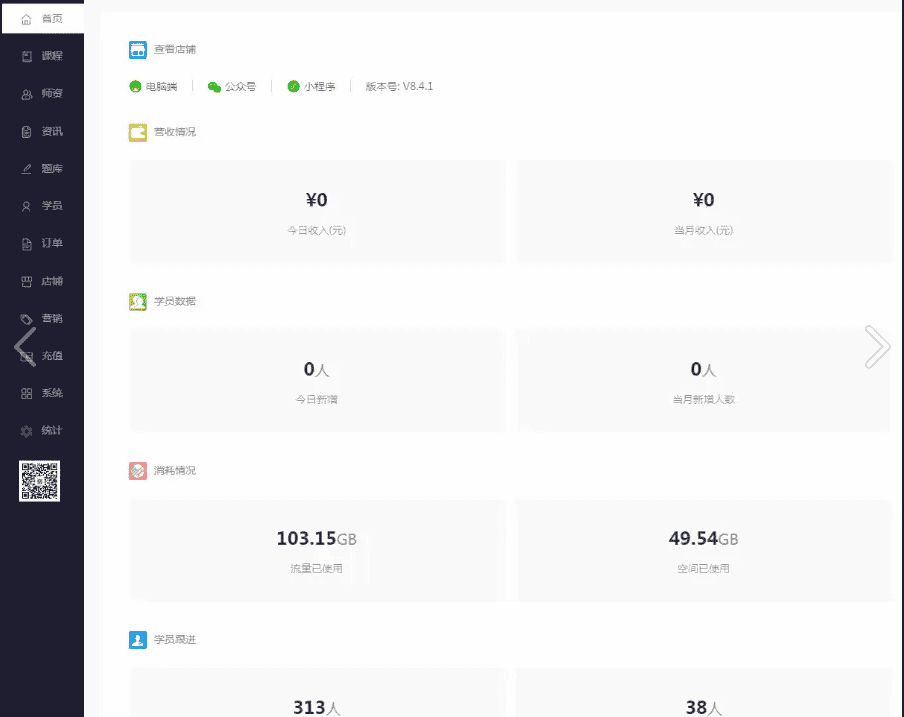904x717 pixels.
Task: Go to next slide with right chevron
Action: click(877, 346)
